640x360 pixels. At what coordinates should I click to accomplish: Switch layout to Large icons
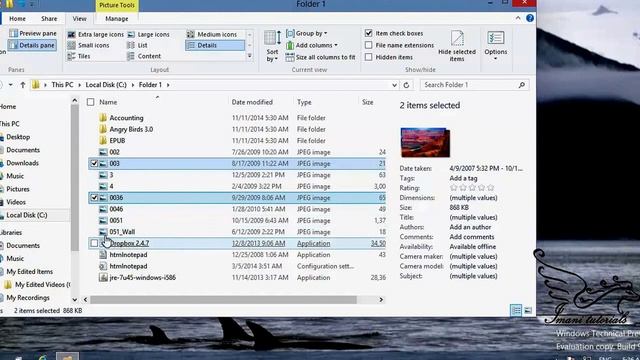(x=149, y=34)
